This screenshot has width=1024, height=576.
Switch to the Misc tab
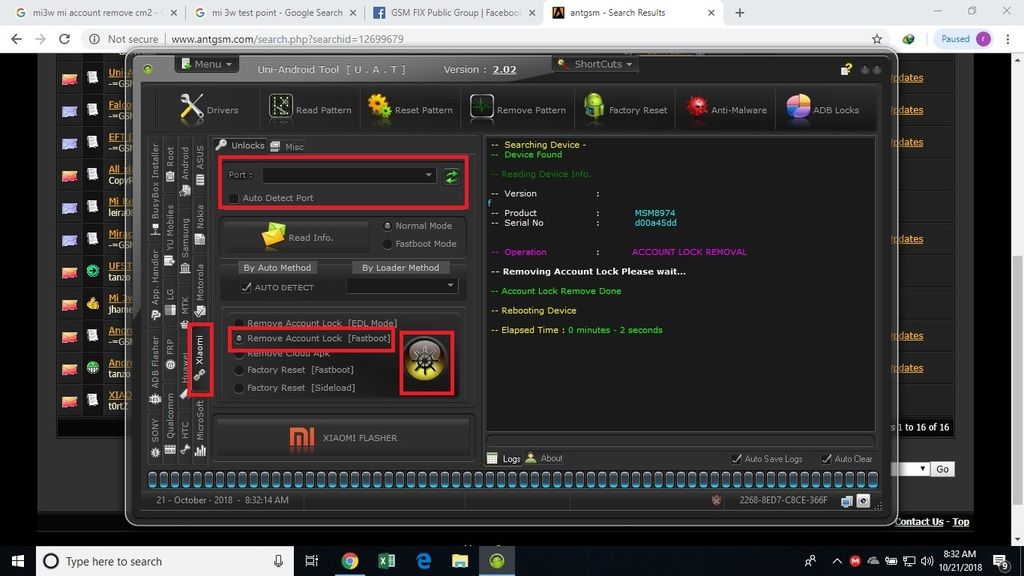287,146
